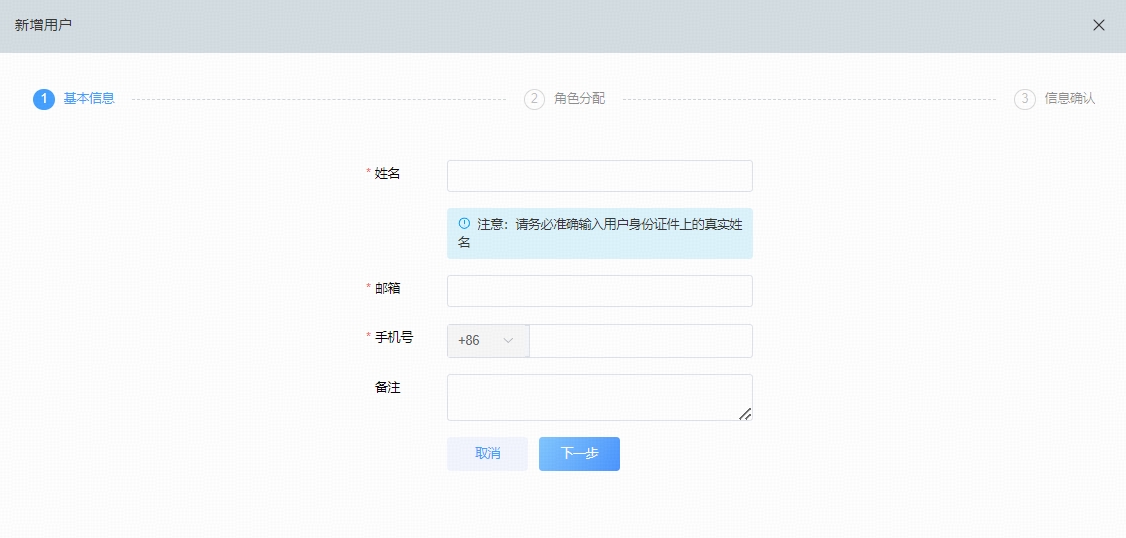The height and width of the screenshot is (538, 1126).
Task: Close the 新增用户 dialog
Action: click(1098, 25)
